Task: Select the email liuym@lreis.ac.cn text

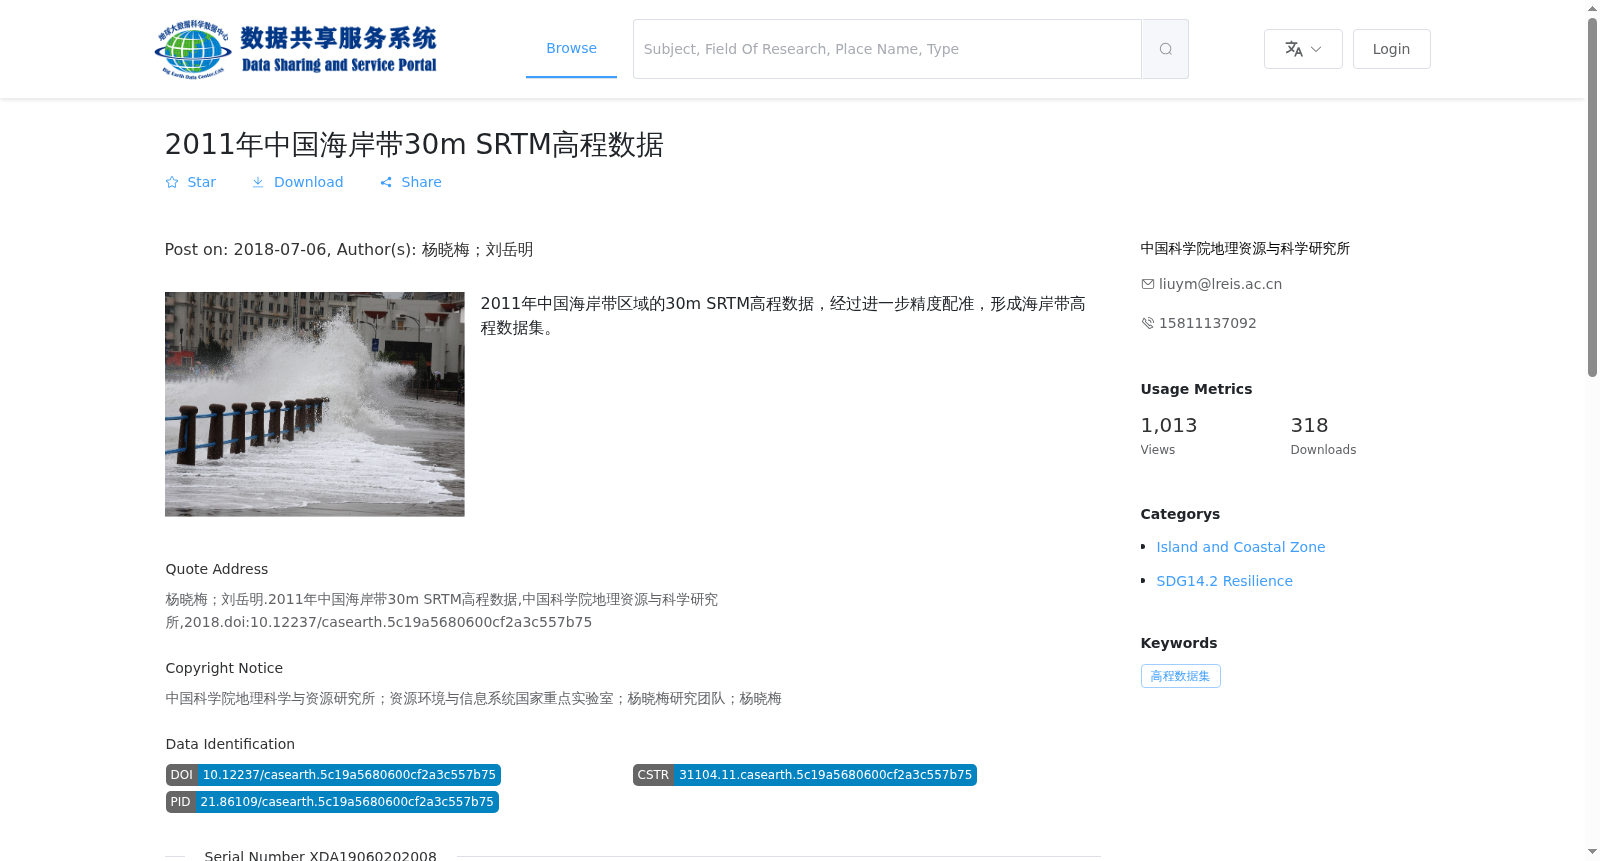Action: tap(1220, 284)
